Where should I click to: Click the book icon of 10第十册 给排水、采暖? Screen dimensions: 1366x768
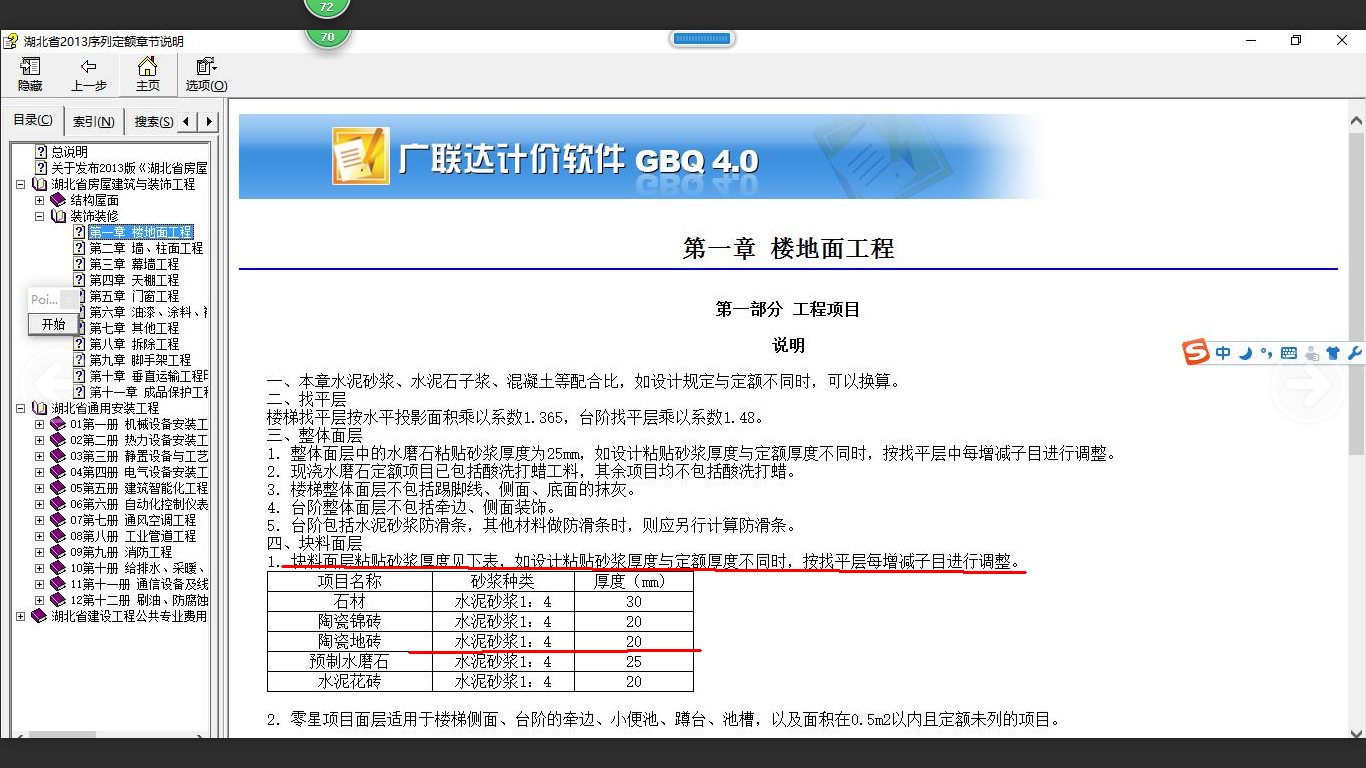click(x=58, y=568)
